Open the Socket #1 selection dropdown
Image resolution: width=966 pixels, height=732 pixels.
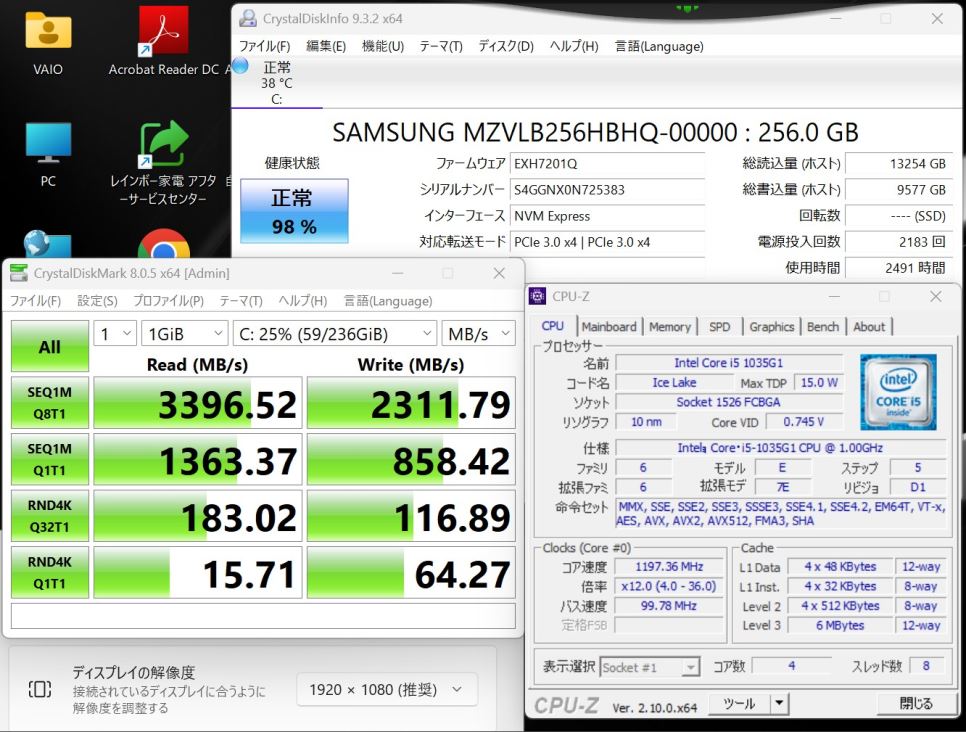(x=649, y=667)
